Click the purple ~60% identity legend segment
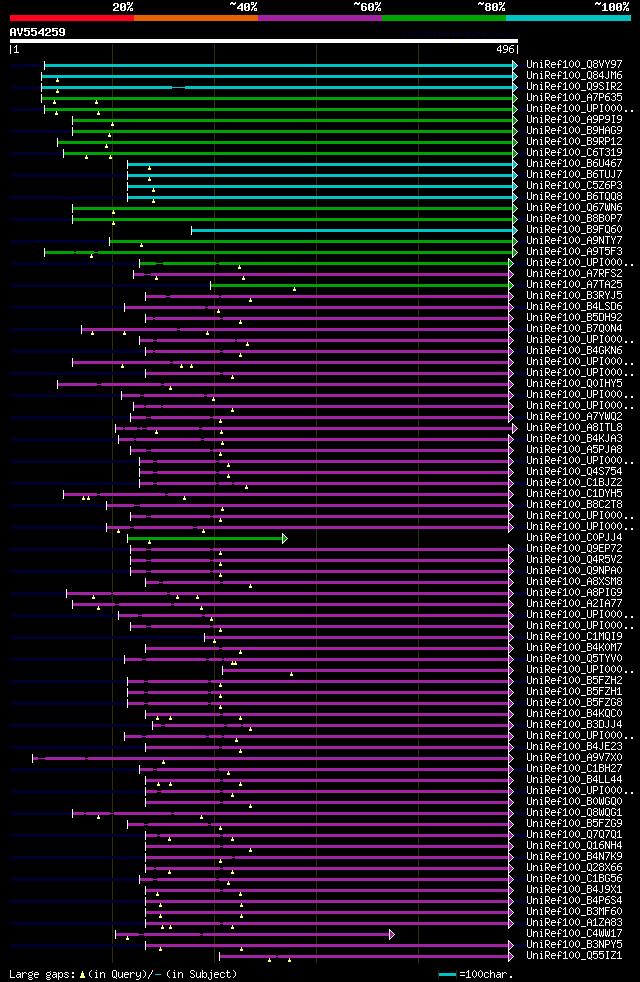 pos(320,18)
